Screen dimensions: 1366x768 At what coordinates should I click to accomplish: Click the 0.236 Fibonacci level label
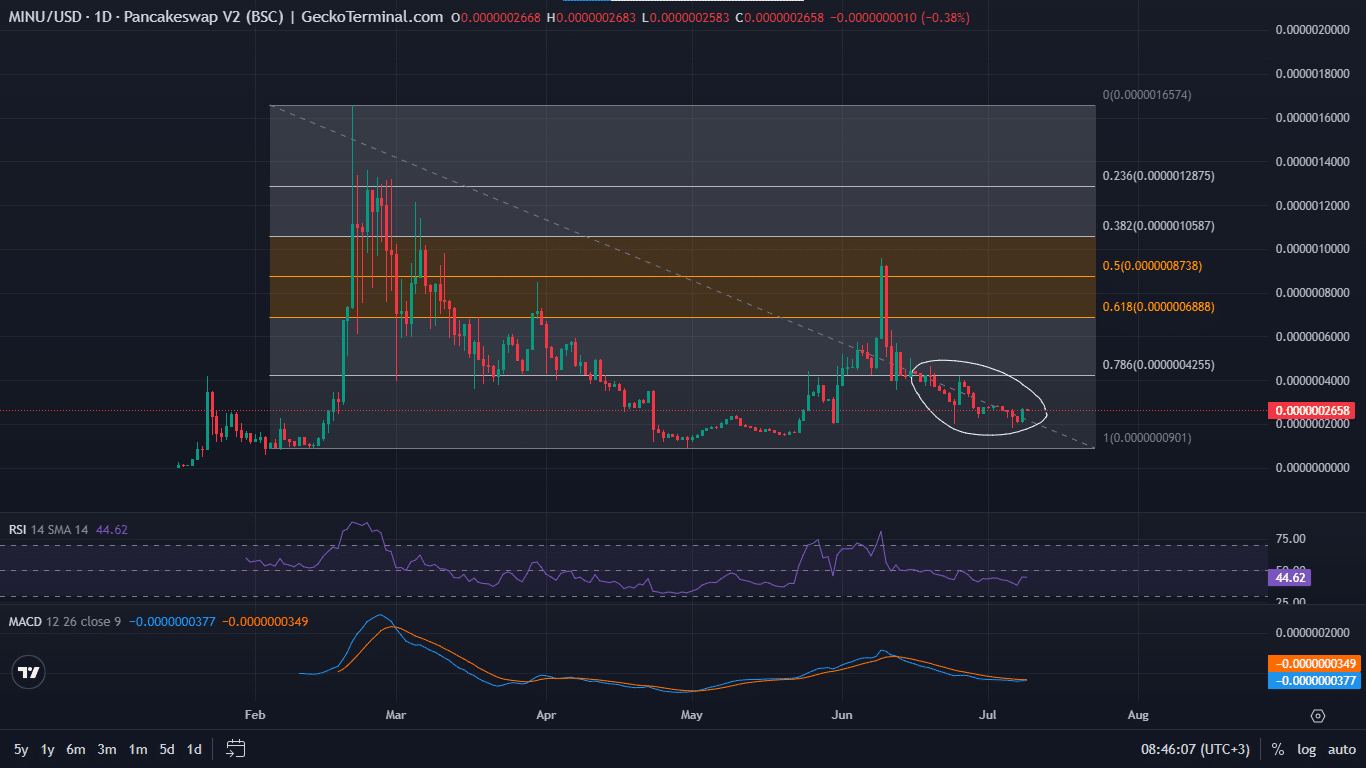pyautogui.click(x=1159, y=176)
